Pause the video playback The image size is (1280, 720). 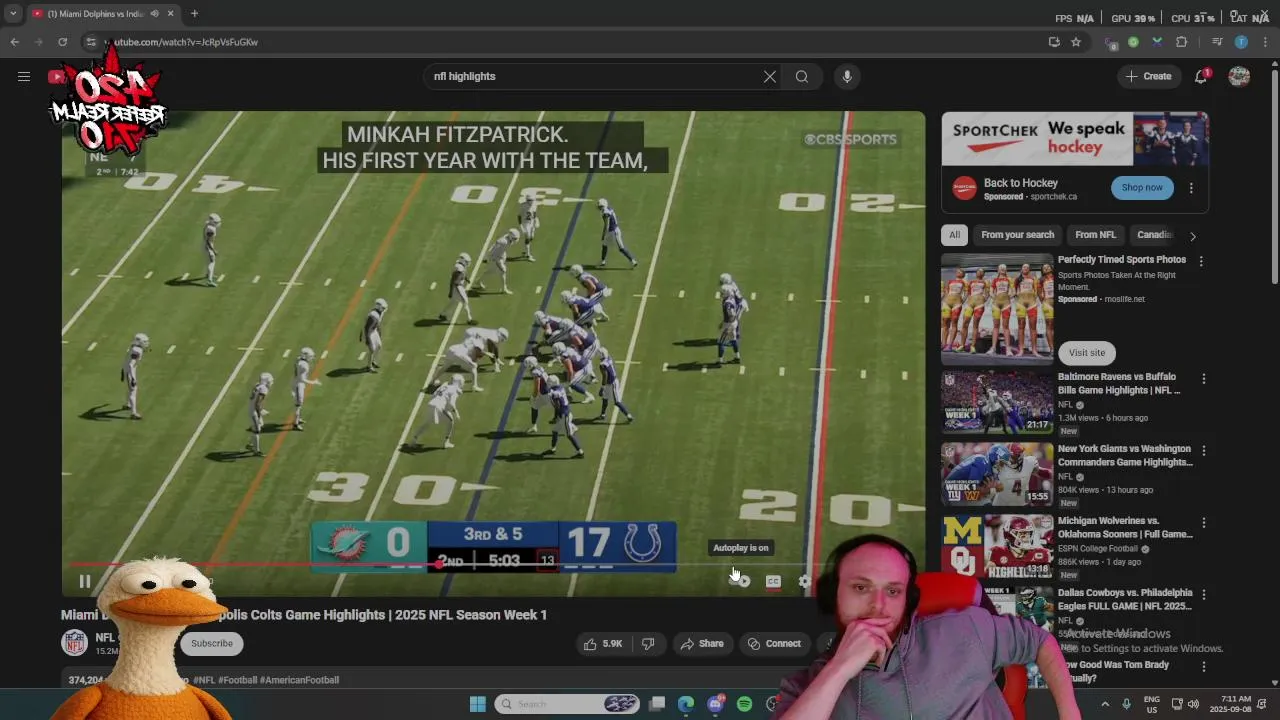click(x=85, y=581)
